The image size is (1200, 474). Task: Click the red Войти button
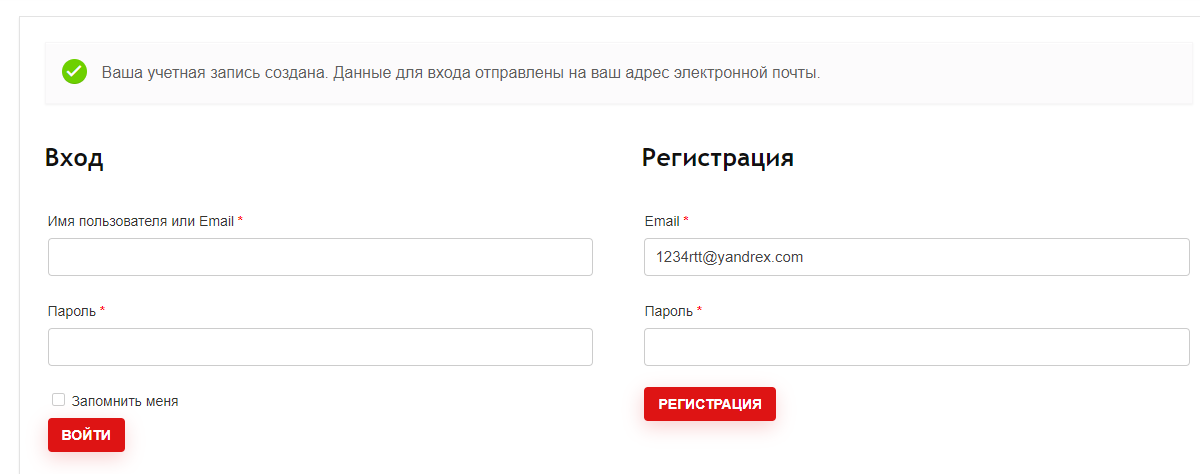86,435
